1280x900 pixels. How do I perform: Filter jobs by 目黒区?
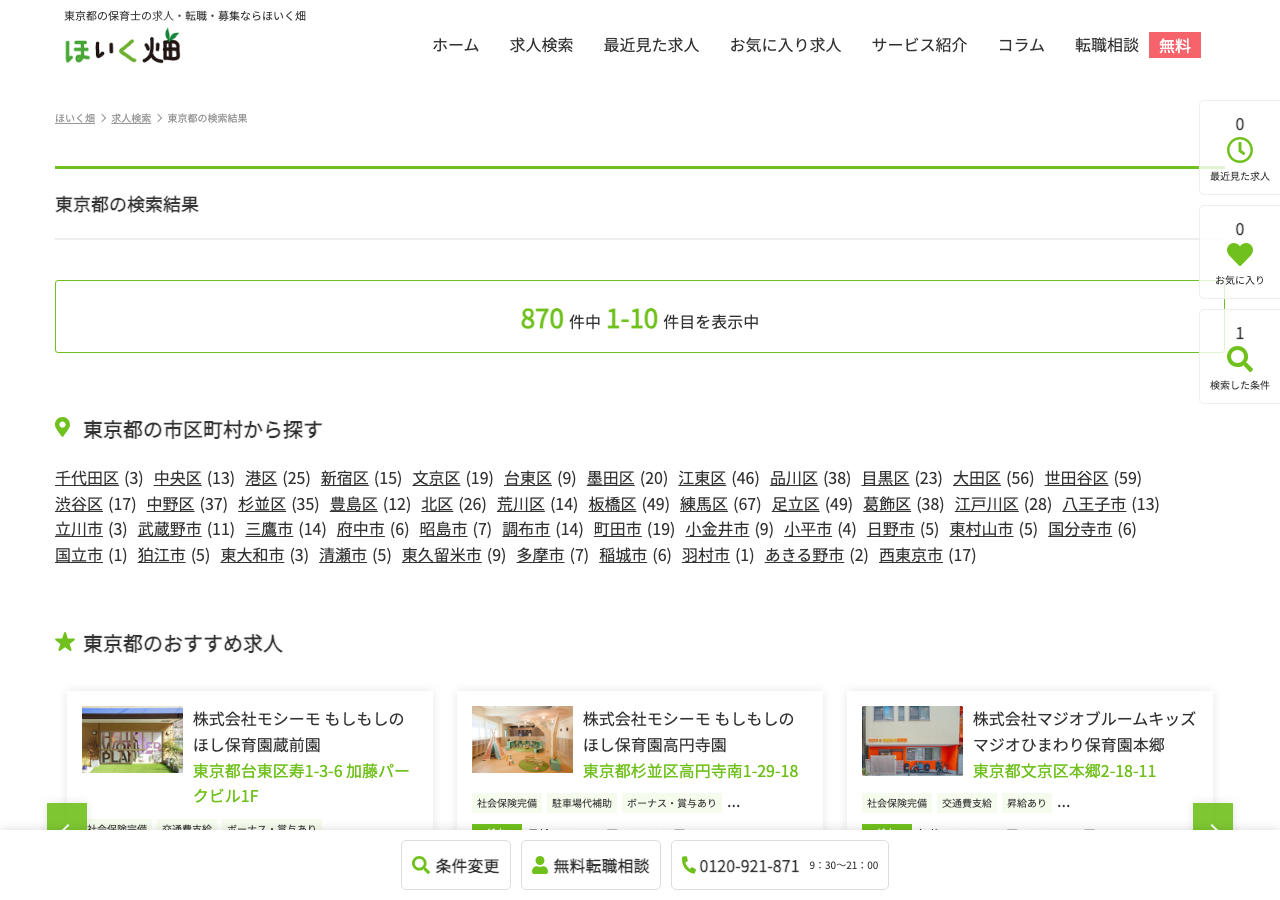pyautogui.click(x=886, y=478)
